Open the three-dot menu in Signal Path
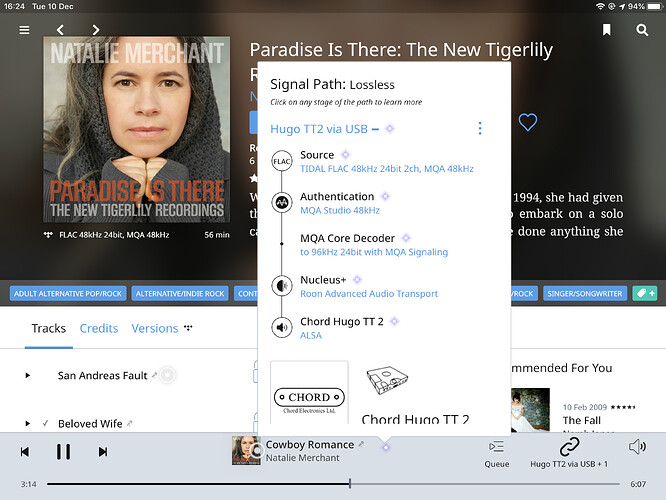The image size is (666, 500). tap(480, 128)
